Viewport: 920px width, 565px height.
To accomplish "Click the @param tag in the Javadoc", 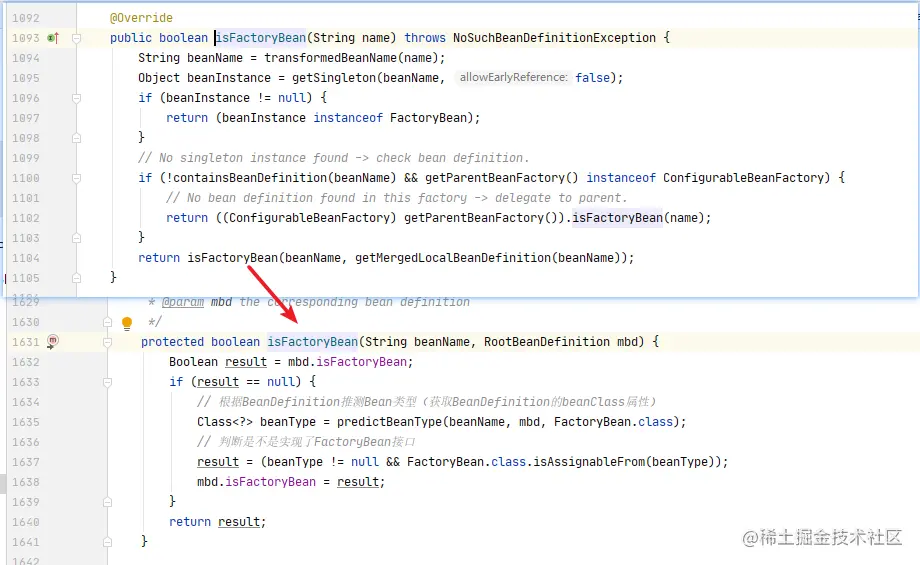I will (x=182, y=302).
